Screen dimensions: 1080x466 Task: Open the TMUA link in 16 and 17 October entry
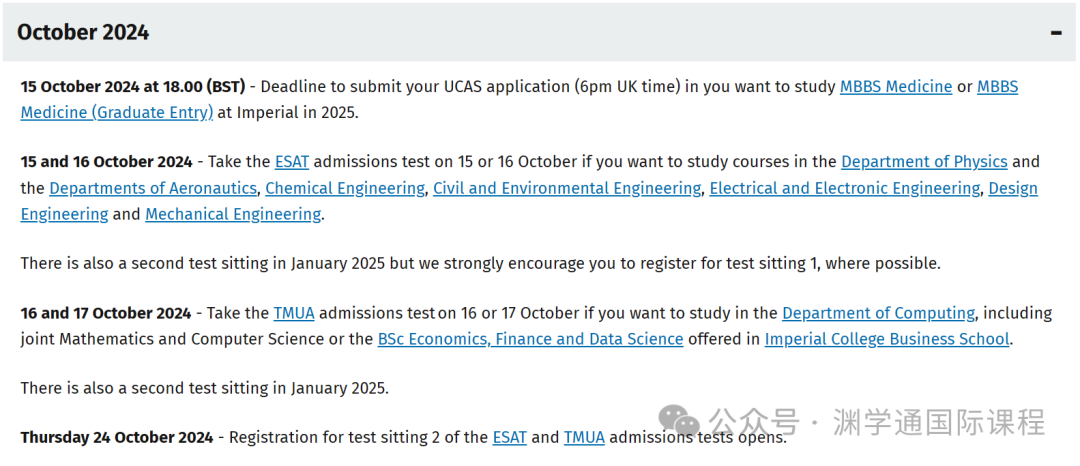click(294, 313)
